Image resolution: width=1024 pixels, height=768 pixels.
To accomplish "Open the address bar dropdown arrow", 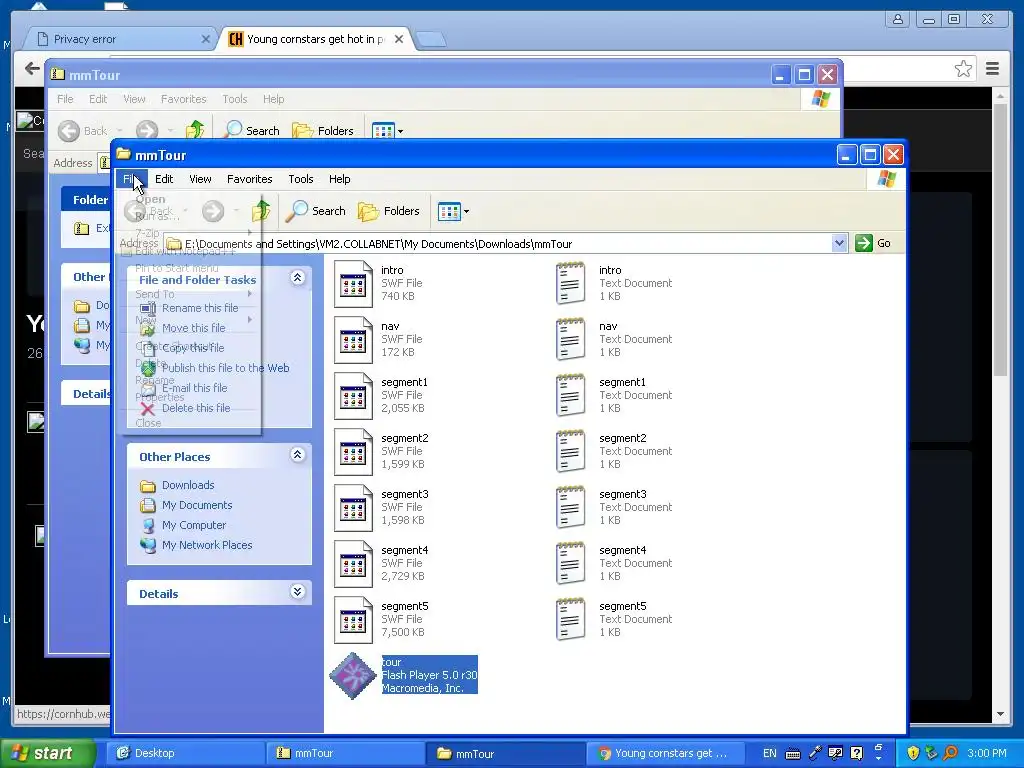I will point(839,244).
